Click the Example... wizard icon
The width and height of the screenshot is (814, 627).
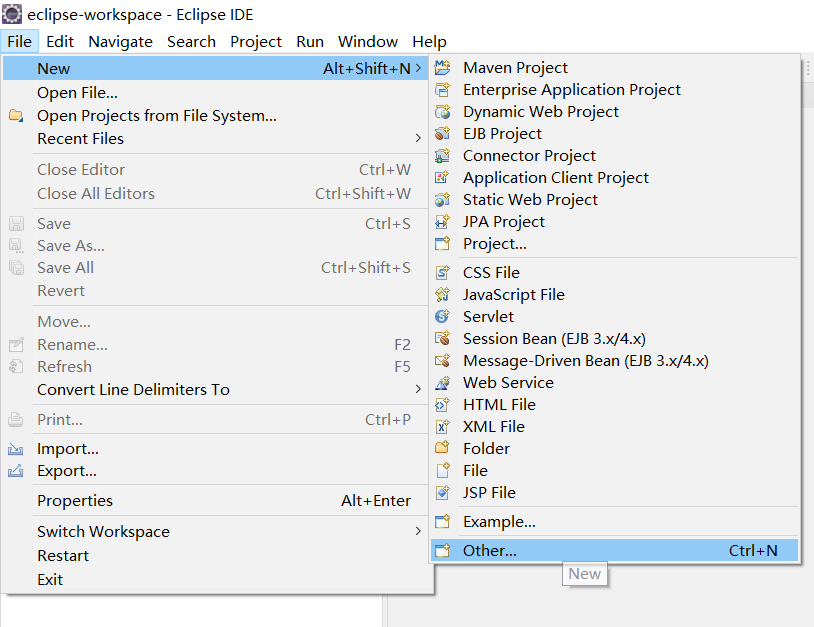[442, 521]
